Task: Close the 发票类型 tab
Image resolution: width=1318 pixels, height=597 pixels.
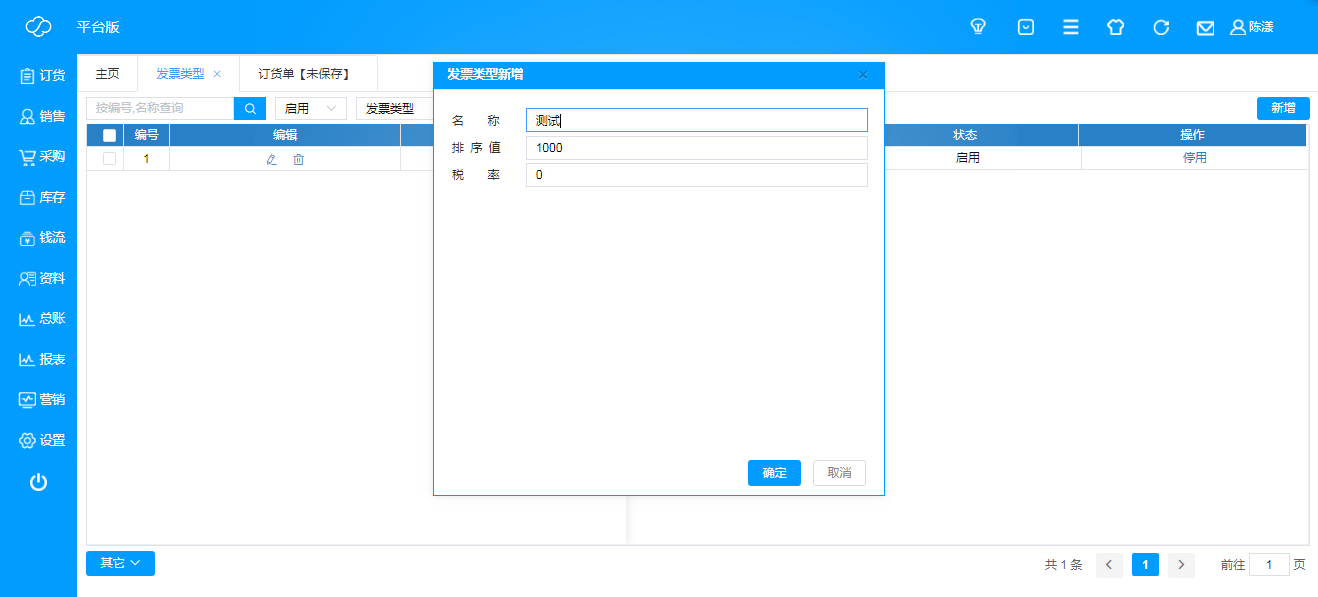Action: pyautogui.click(x=217, y=74)
